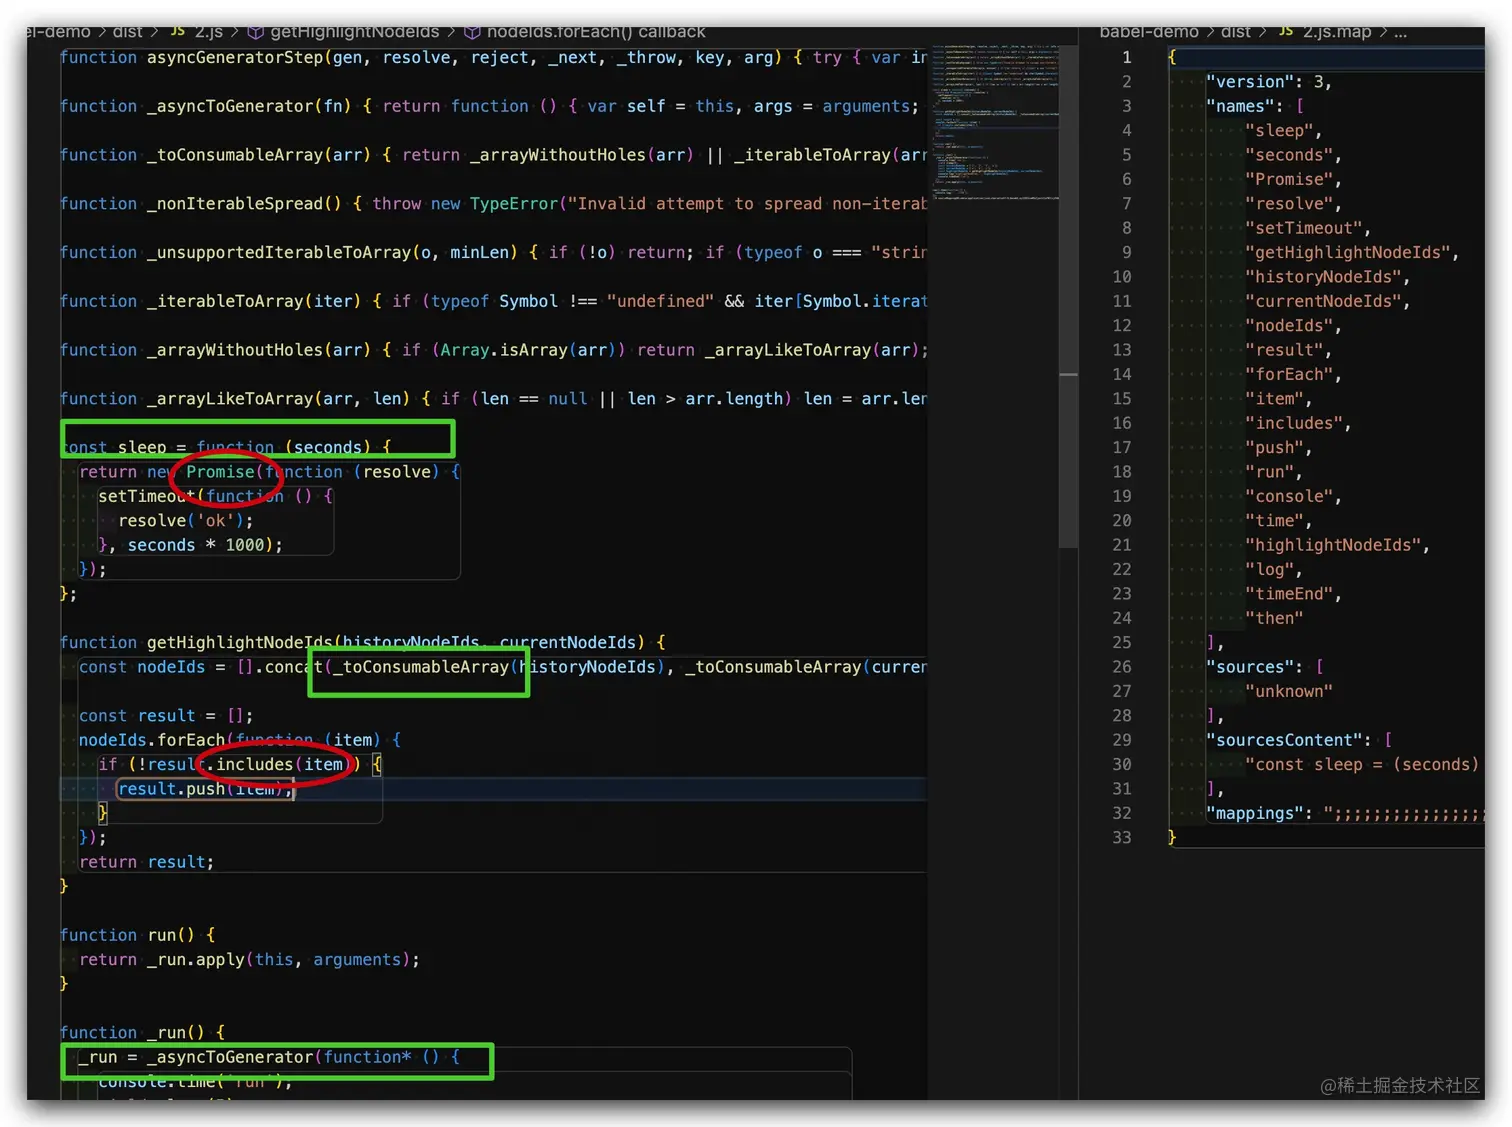The image size is (1512, 1127).
Task: Place cursor on the circled Promise keyword
Action: (x=219, y=471)
